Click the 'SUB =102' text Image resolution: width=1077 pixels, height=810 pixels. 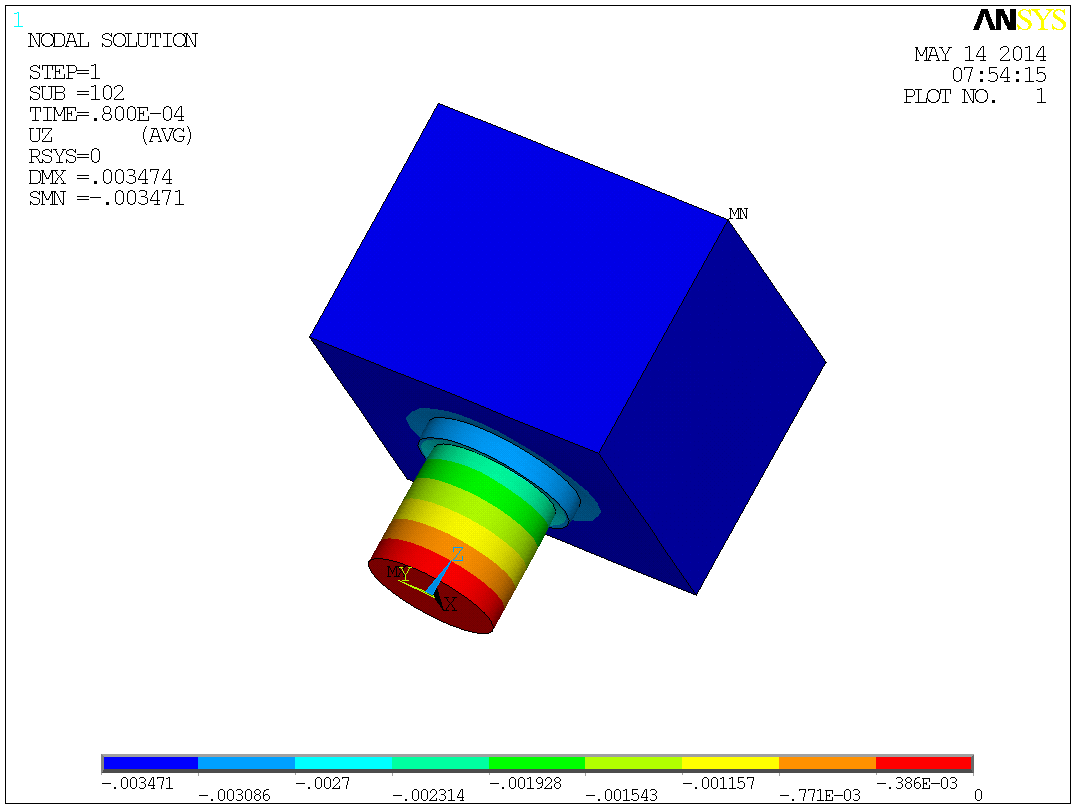[76, 93]
